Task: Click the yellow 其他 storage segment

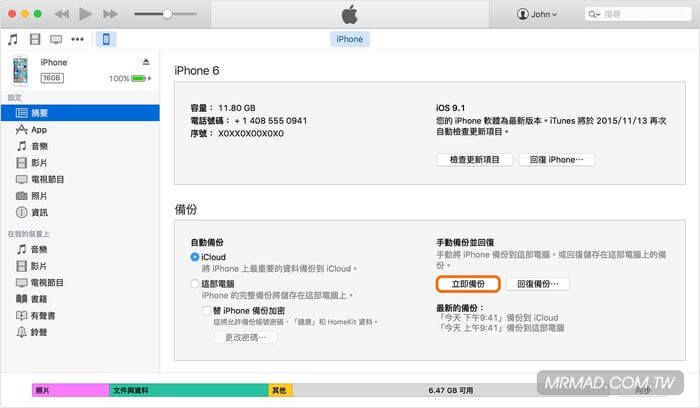Action: click(x=280, y=391)
